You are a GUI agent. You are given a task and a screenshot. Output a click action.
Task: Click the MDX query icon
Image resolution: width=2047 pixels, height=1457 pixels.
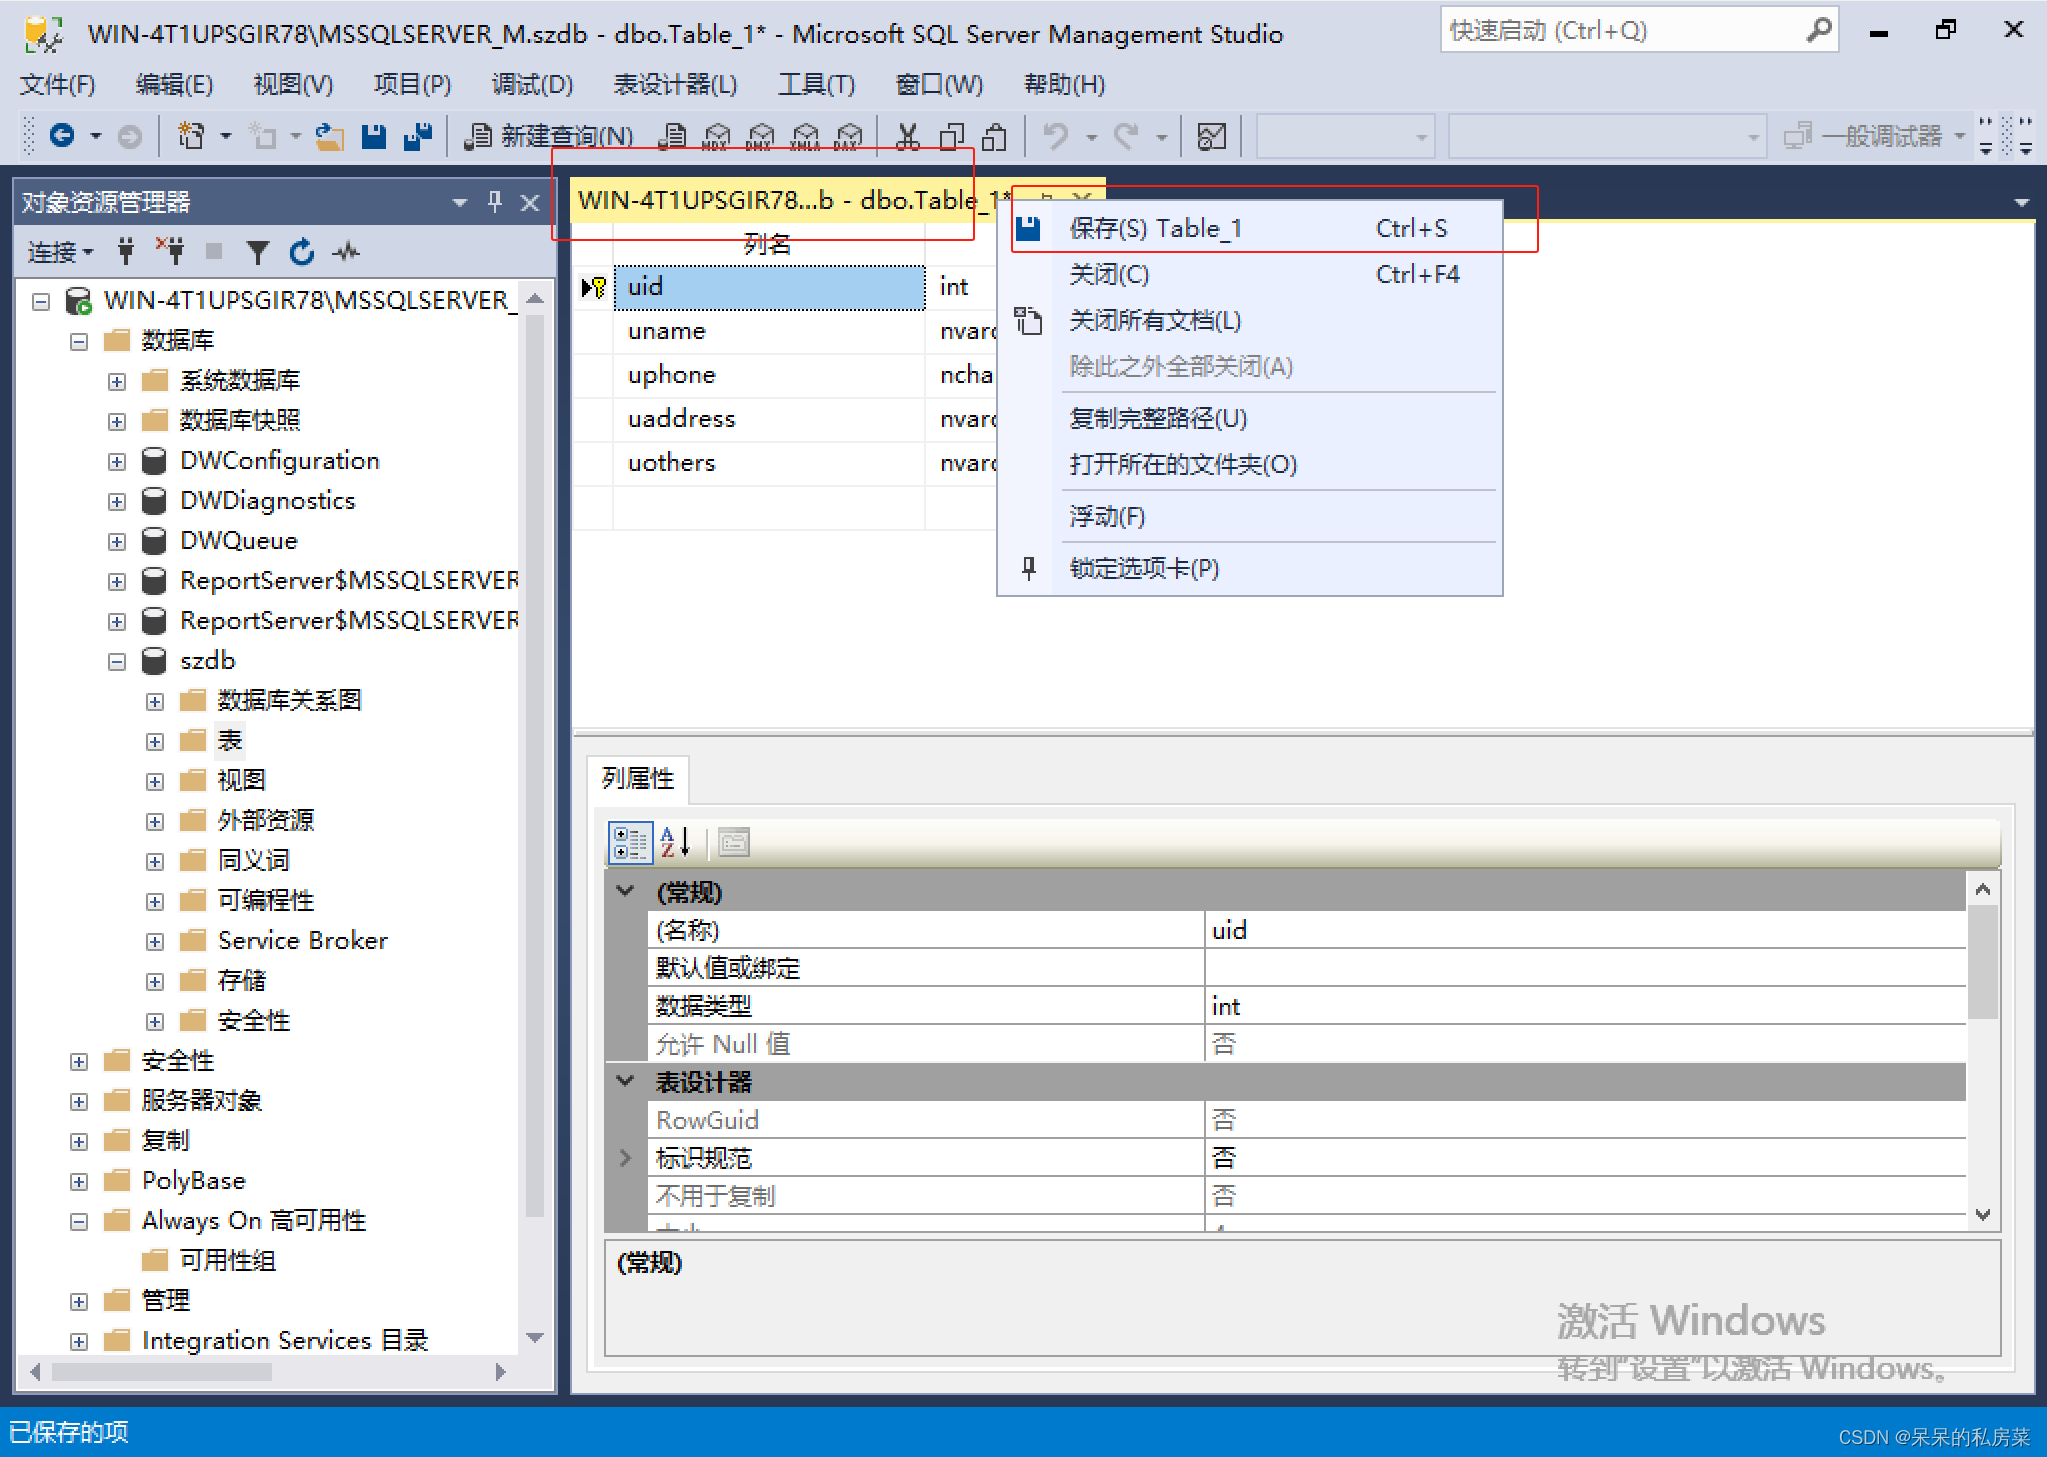[x=716, y=136]
